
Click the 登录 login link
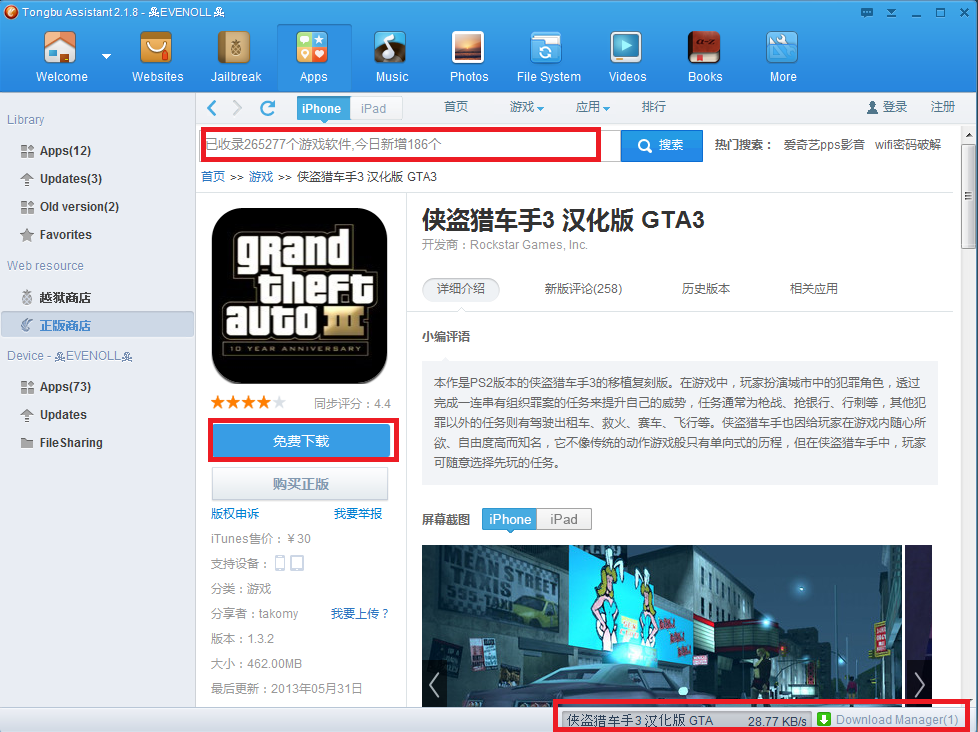pos(887,107)
